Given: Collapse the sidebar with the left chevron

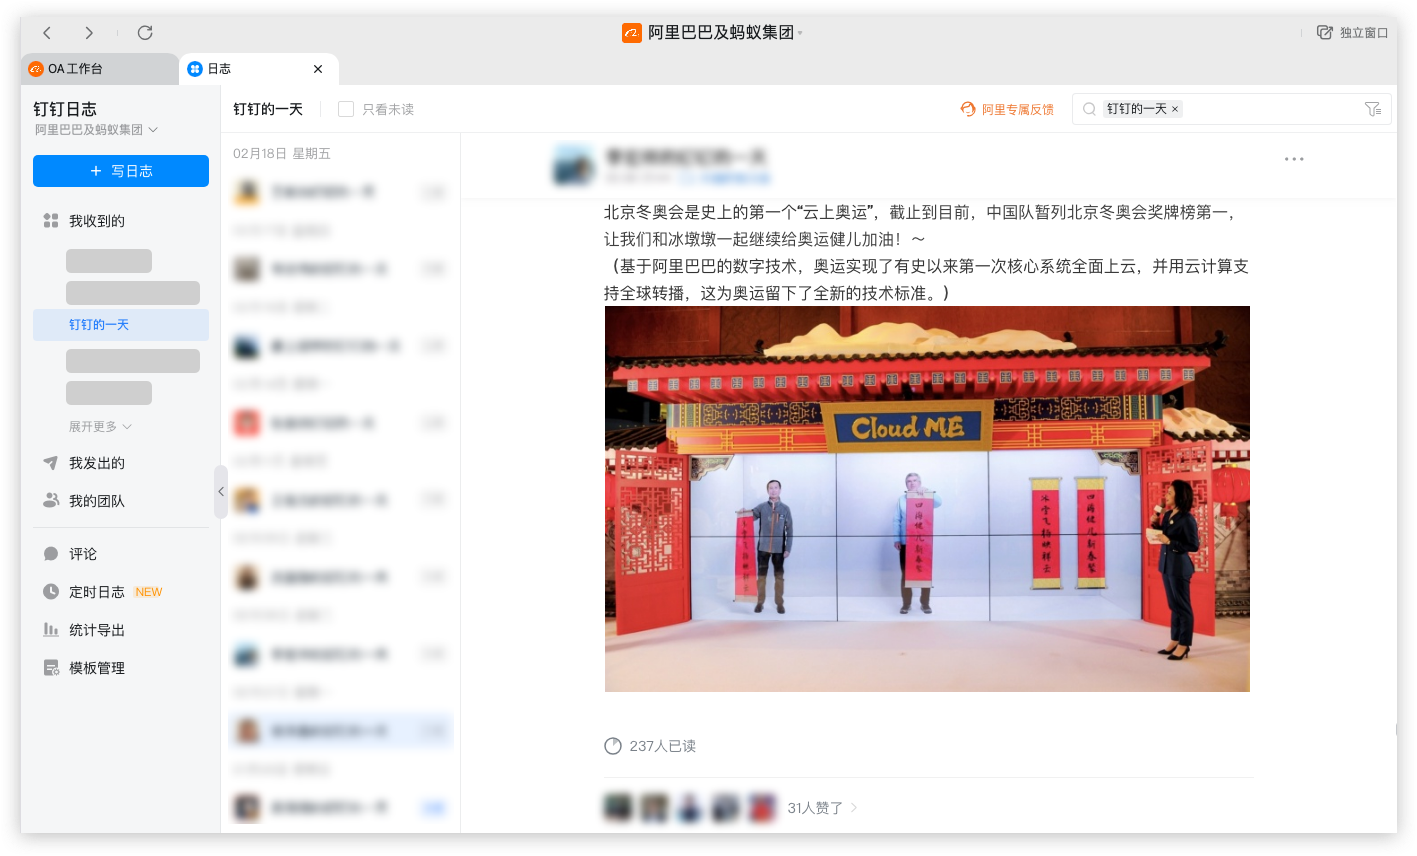Looking at the screenshot, I should 221,491.
